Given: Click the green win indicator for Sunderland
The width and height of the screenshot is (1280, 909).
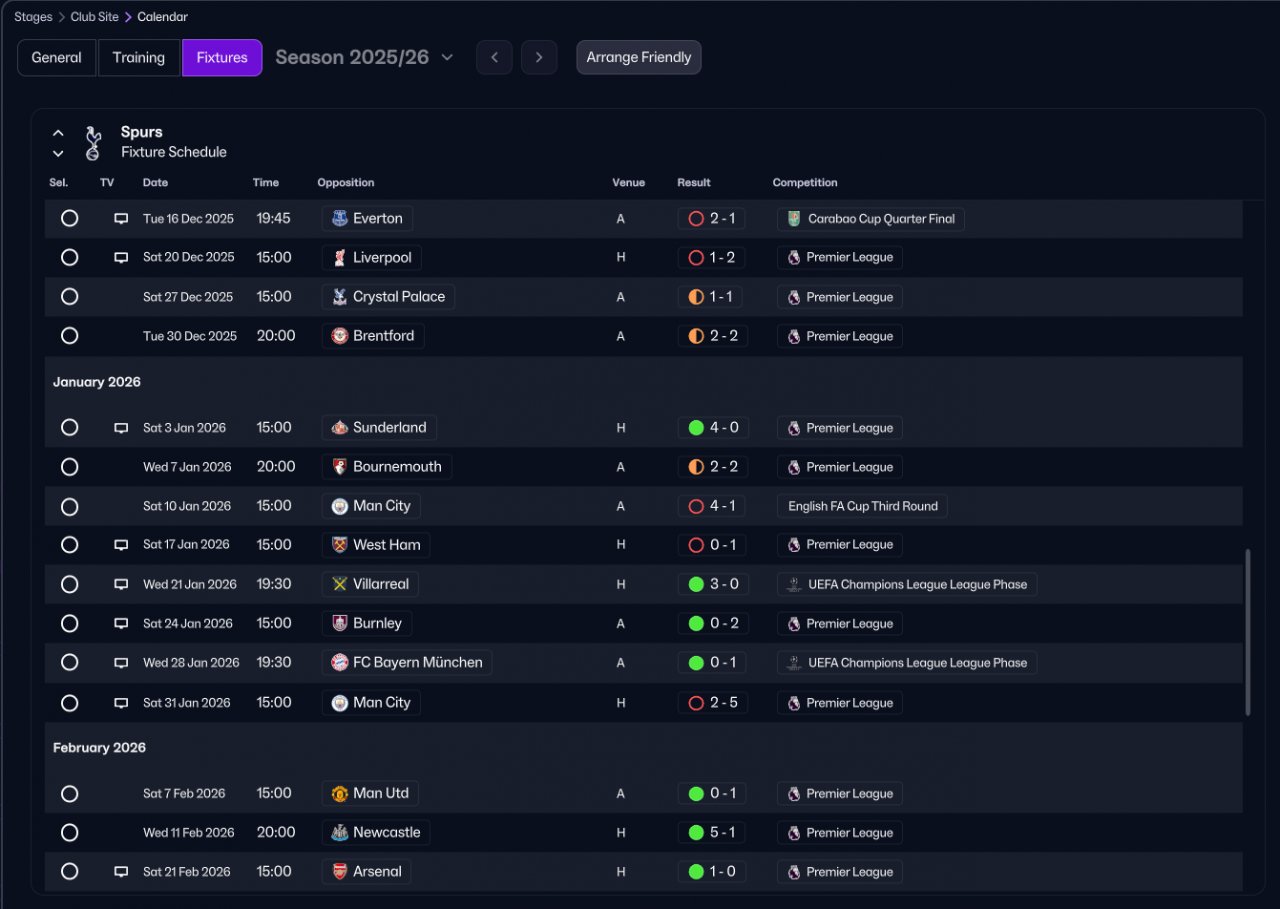Looking at the screenshot, I should tap(697, 428).
